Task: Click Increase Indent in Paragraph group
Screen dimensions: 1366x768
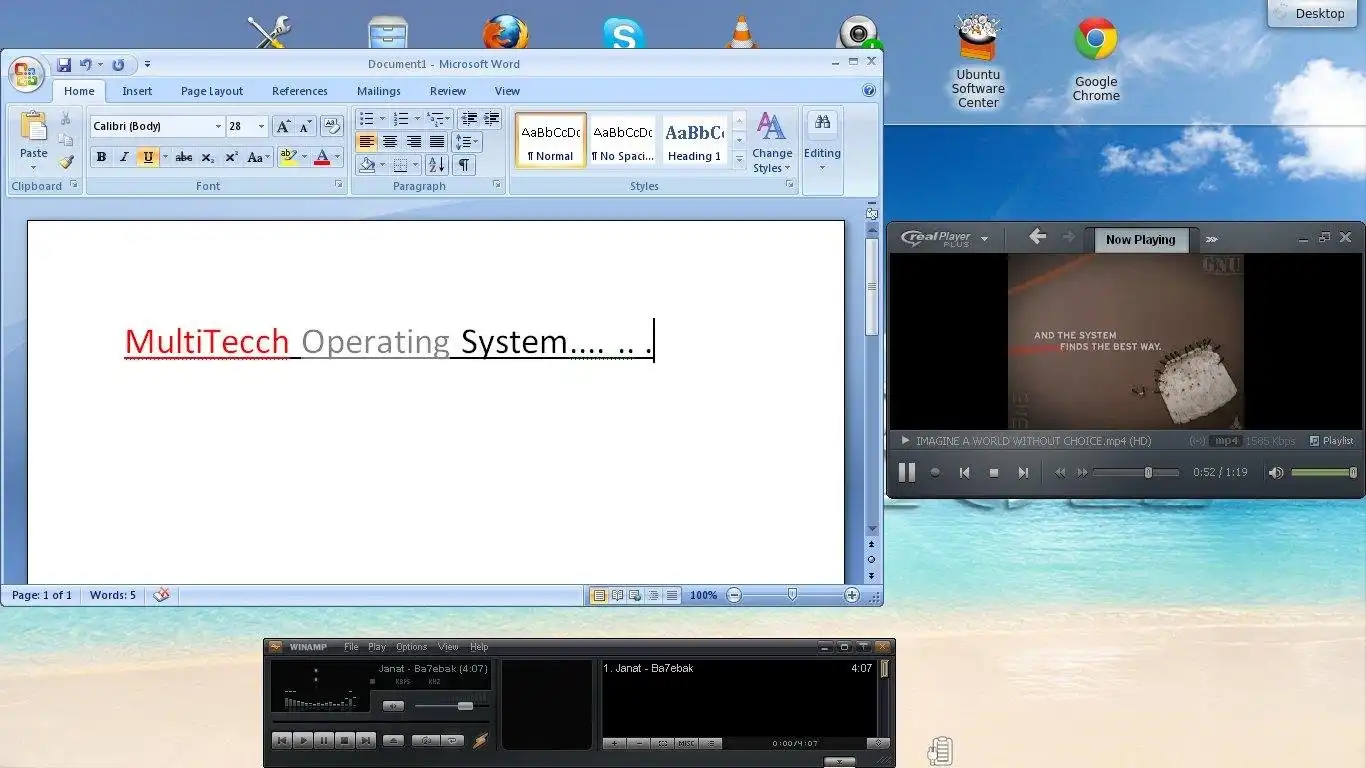Action: [491, 119]
